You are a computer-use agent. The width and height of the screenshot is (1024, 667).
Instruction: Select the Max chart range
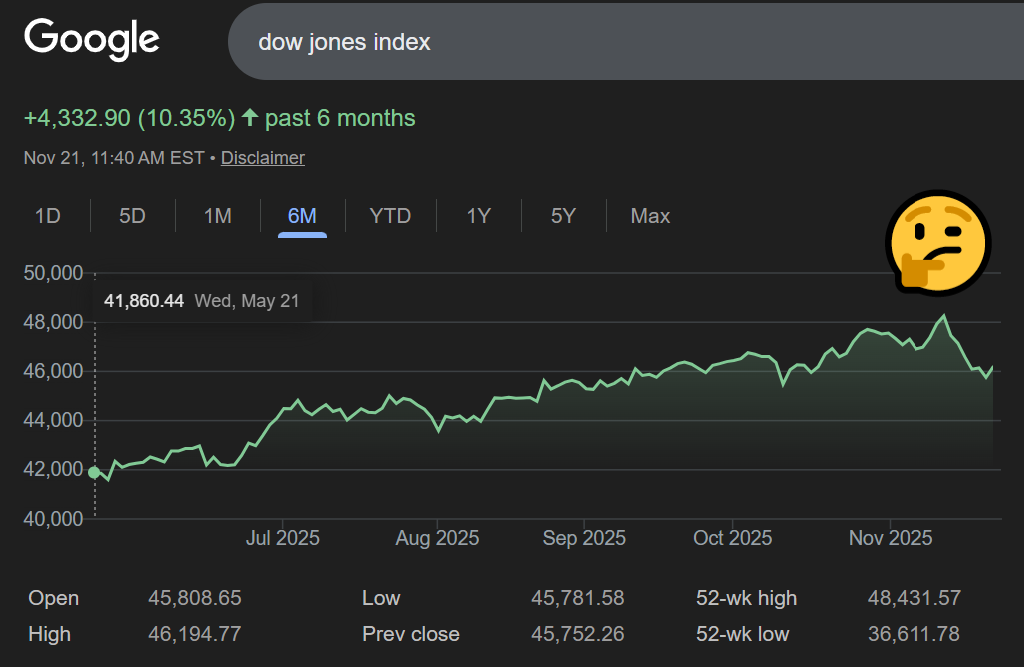650,216
